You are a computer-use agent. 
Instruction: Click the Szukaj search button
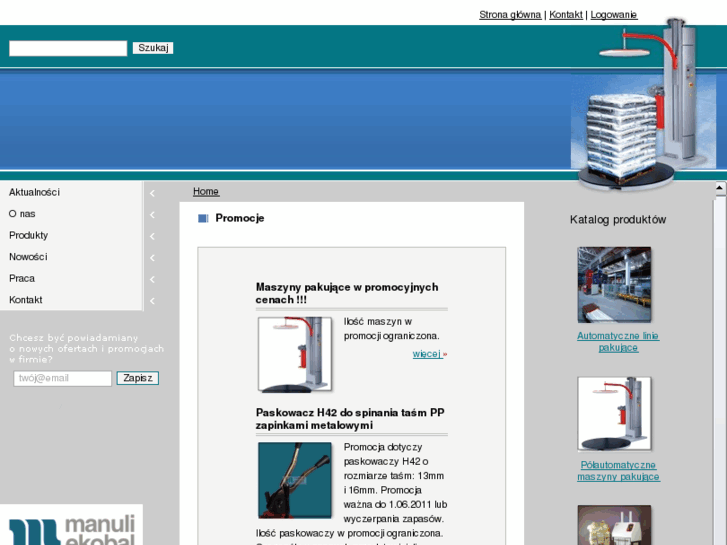click(153, 48)
